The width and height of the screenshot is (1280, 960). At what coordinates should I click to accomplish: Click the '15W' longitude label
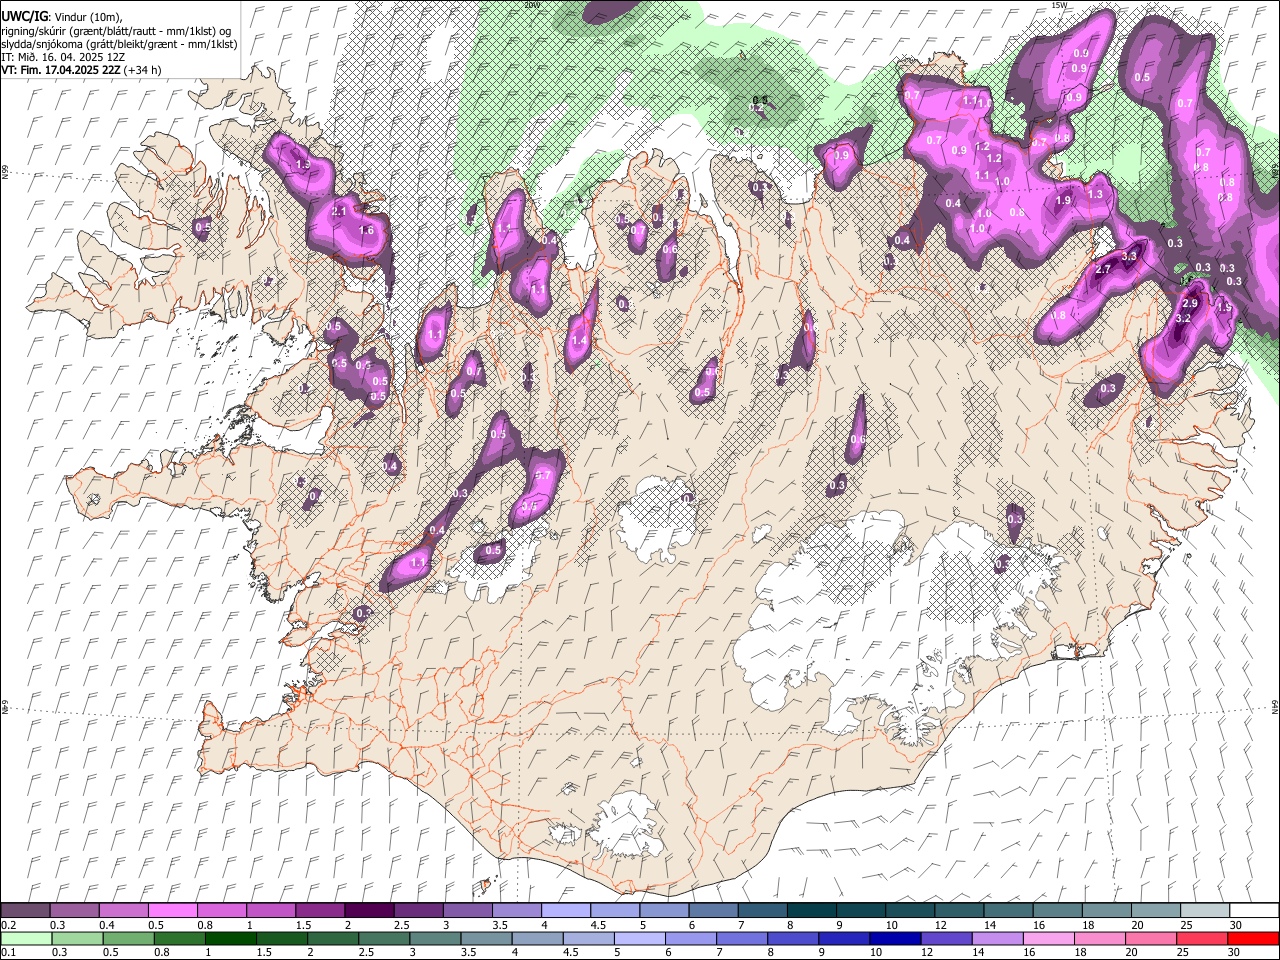(x=1059, y=5)
